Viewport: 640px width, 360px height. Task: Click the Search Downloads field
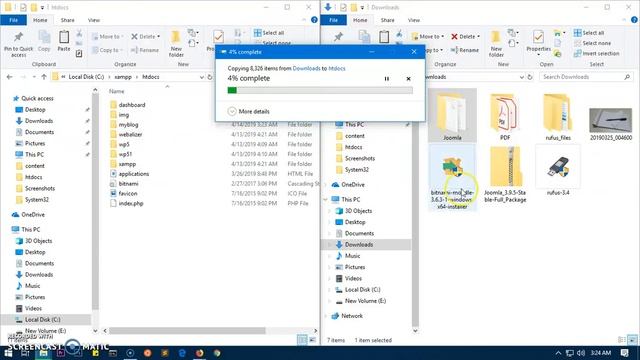[x=586, y=77]
